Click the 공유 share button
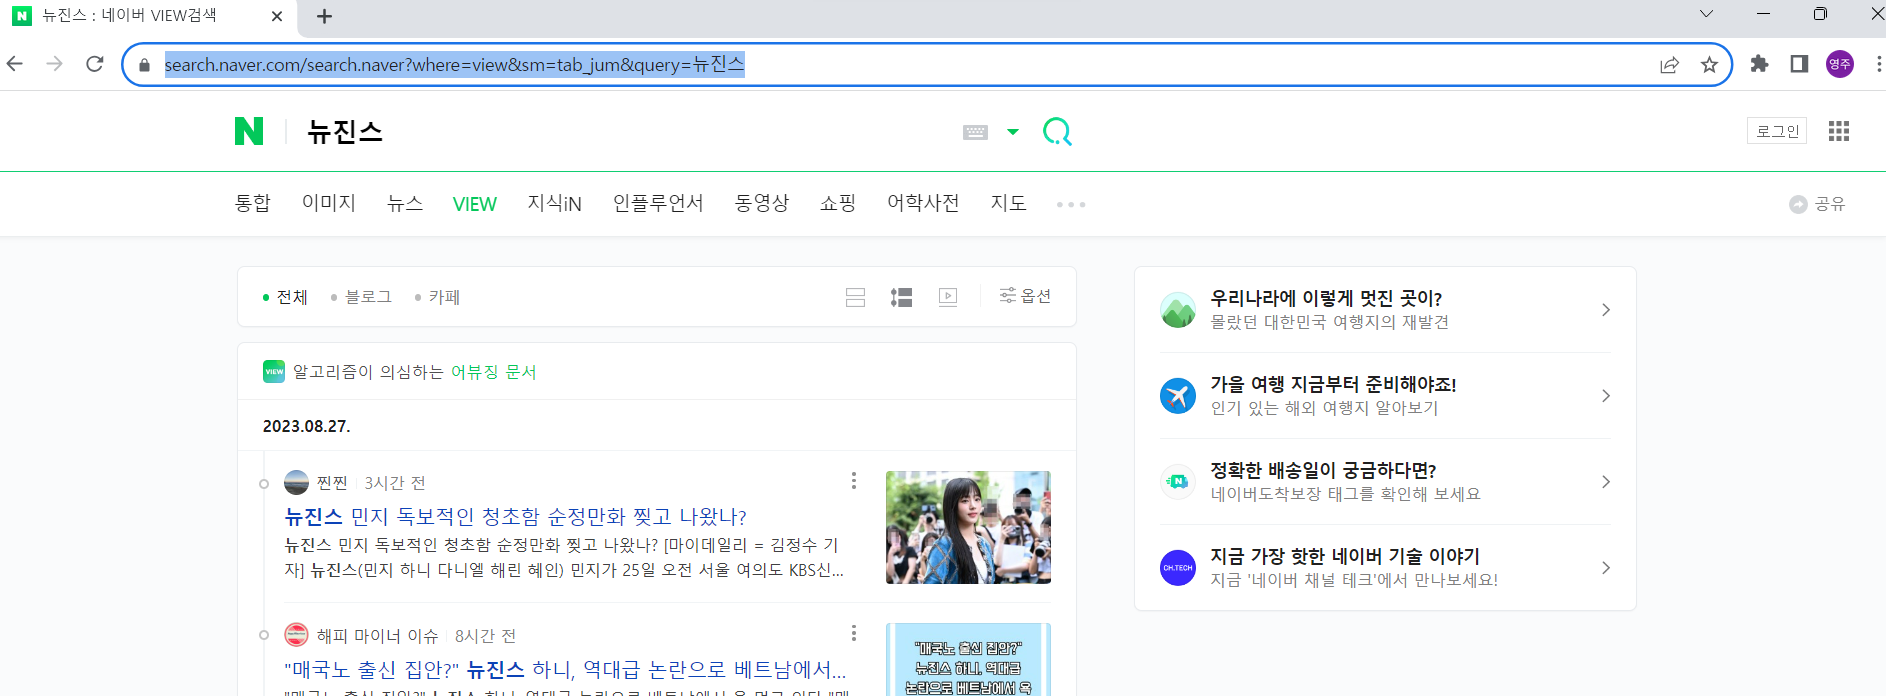The width and height of the screenshot is (1886, 696). tap(1817, 204)
